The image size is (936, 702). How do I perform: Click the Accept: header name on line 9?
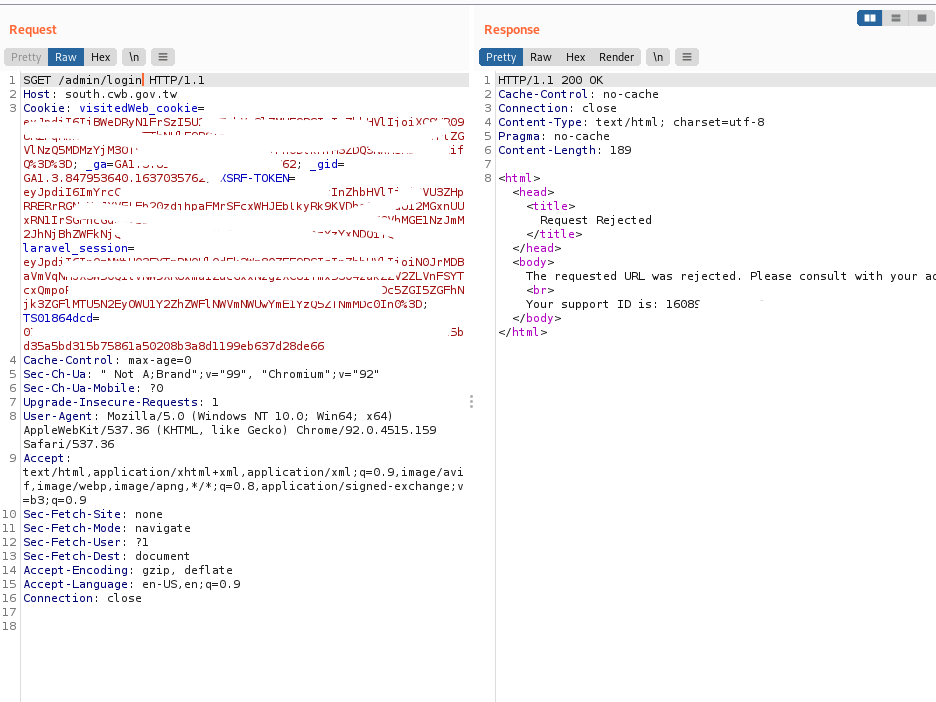pos(47,458)
